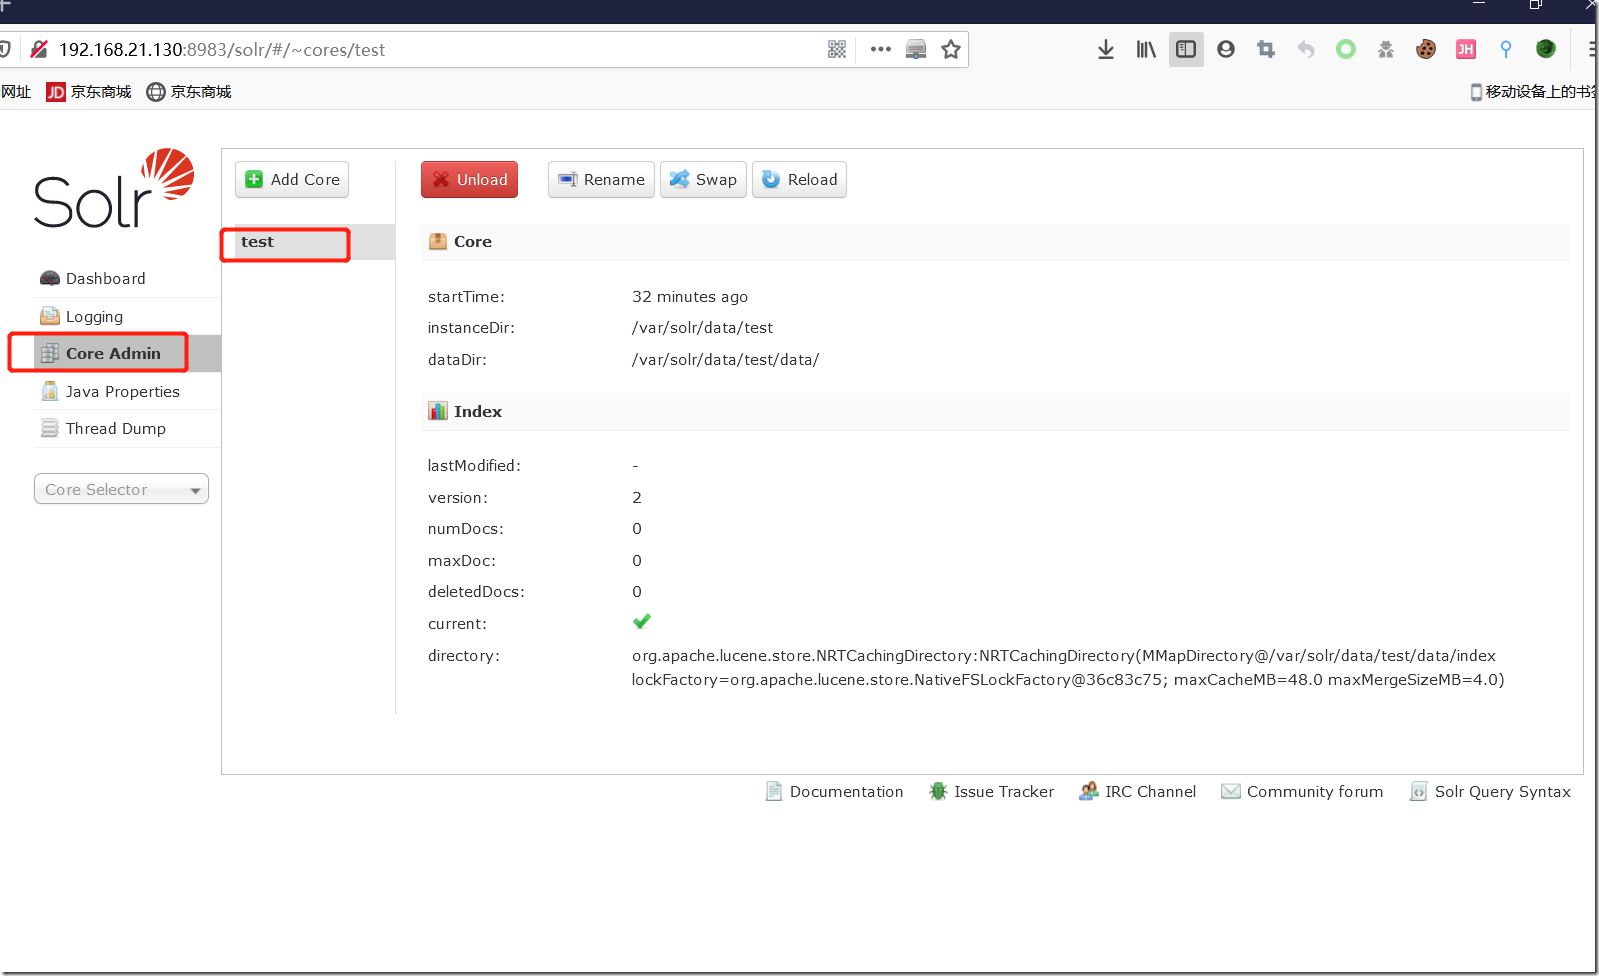Click the NRTCachingDirectory directory text
1599x976 pixels.
coord(1068,668)
